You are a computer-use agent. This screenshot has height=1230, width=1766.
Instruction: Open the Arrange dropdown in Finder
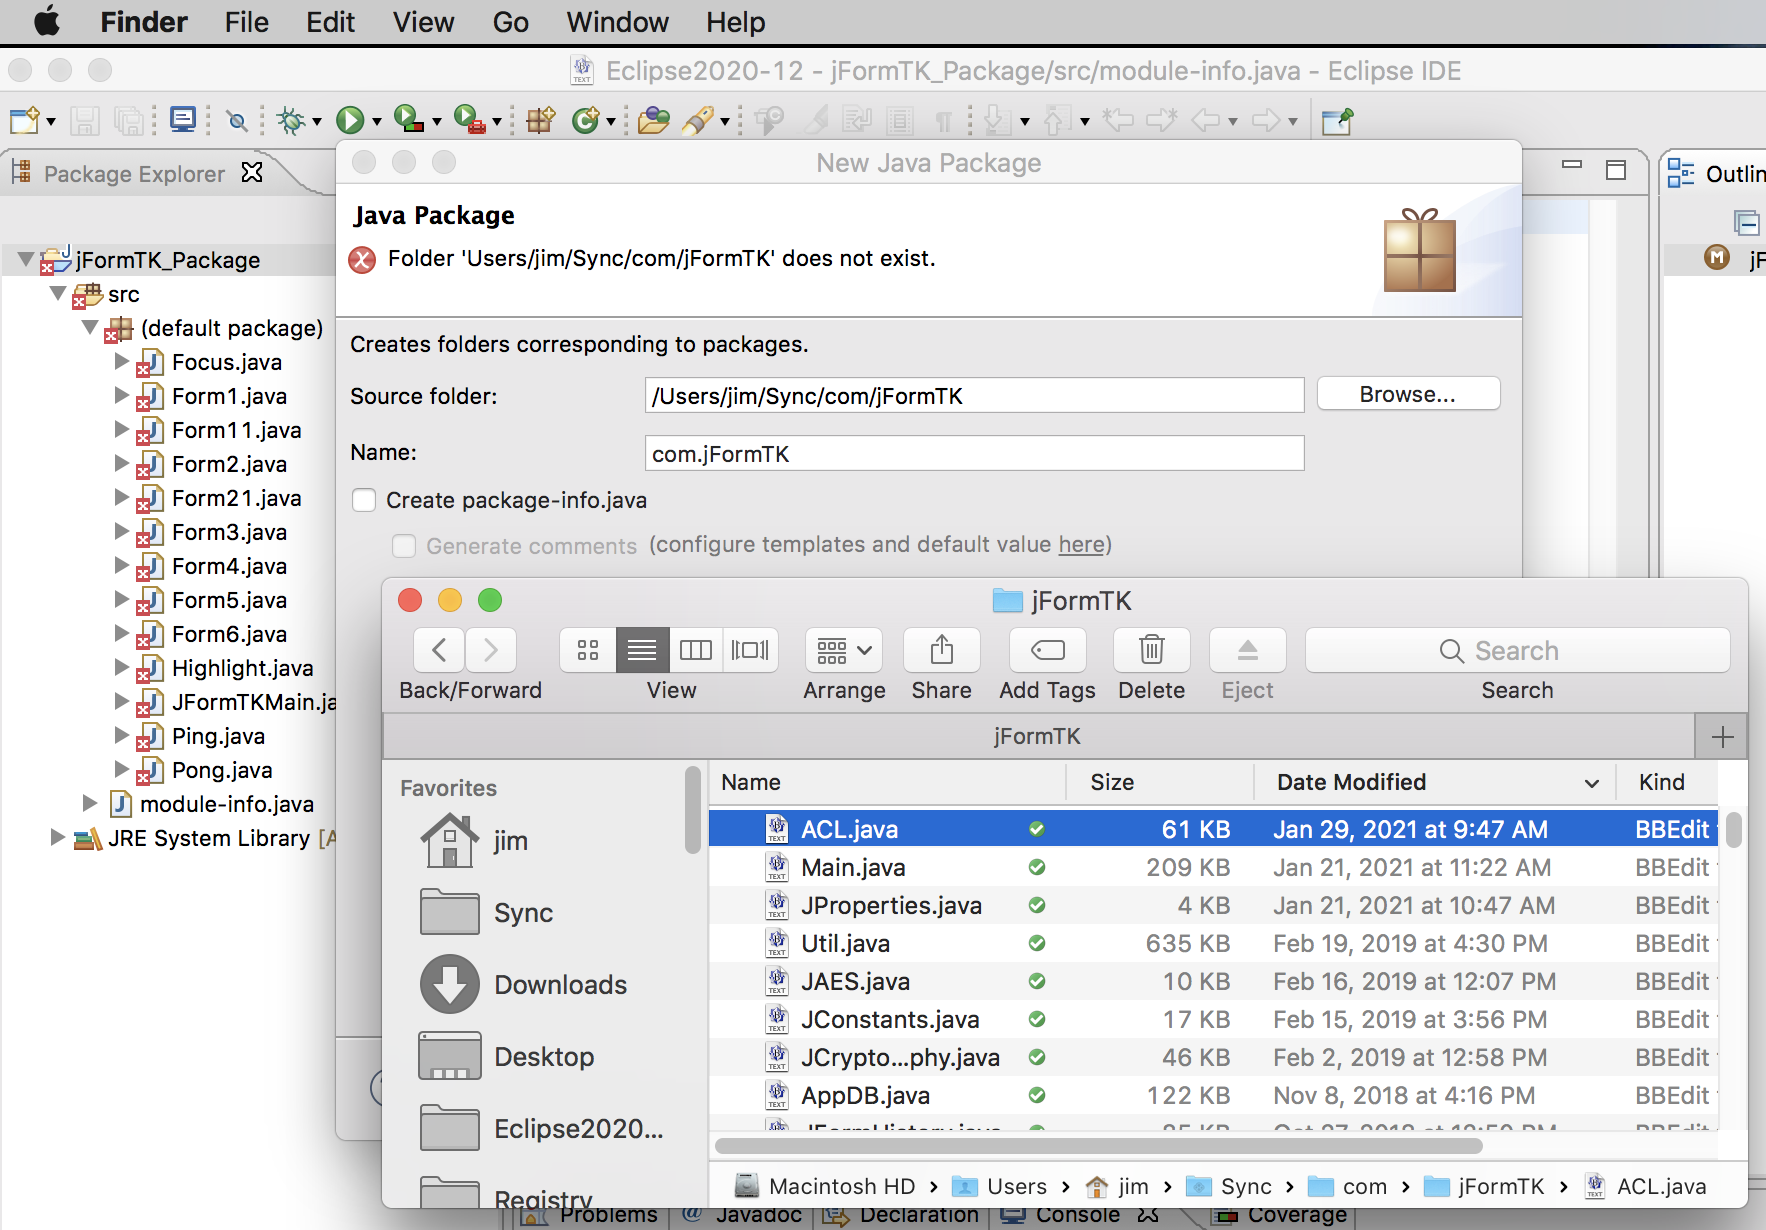pos(844,651)
